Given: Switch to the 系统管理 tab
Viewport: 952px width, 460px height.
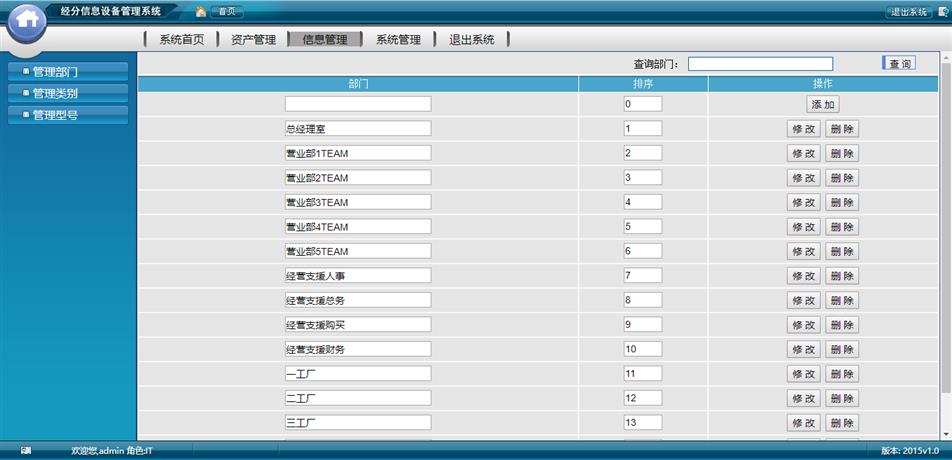Looking at the screenshot, I should pos(398,40).
